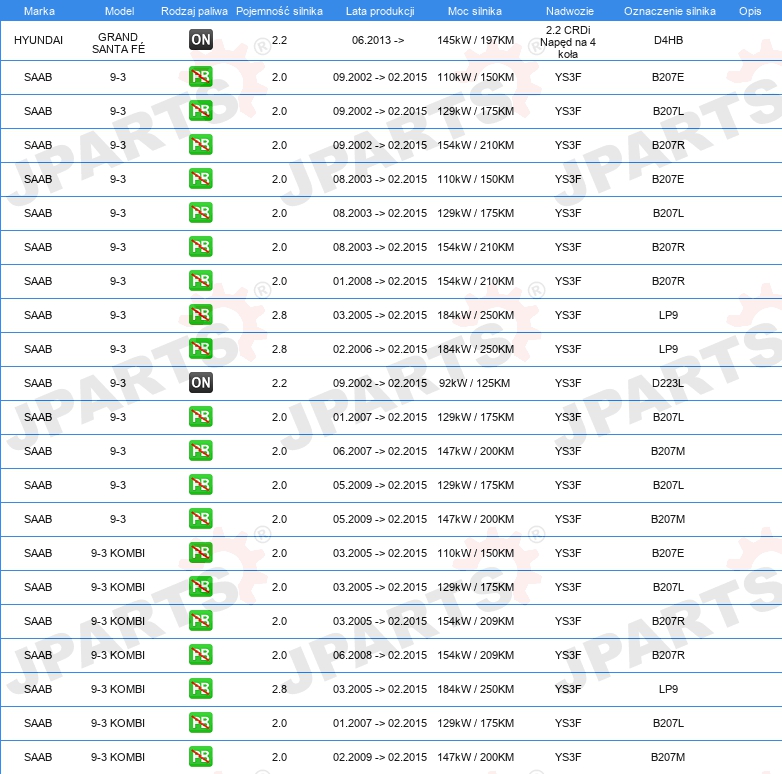The image size is (782, 774).
Task: Click the 'Opis' column header
Action: point(750,11)
